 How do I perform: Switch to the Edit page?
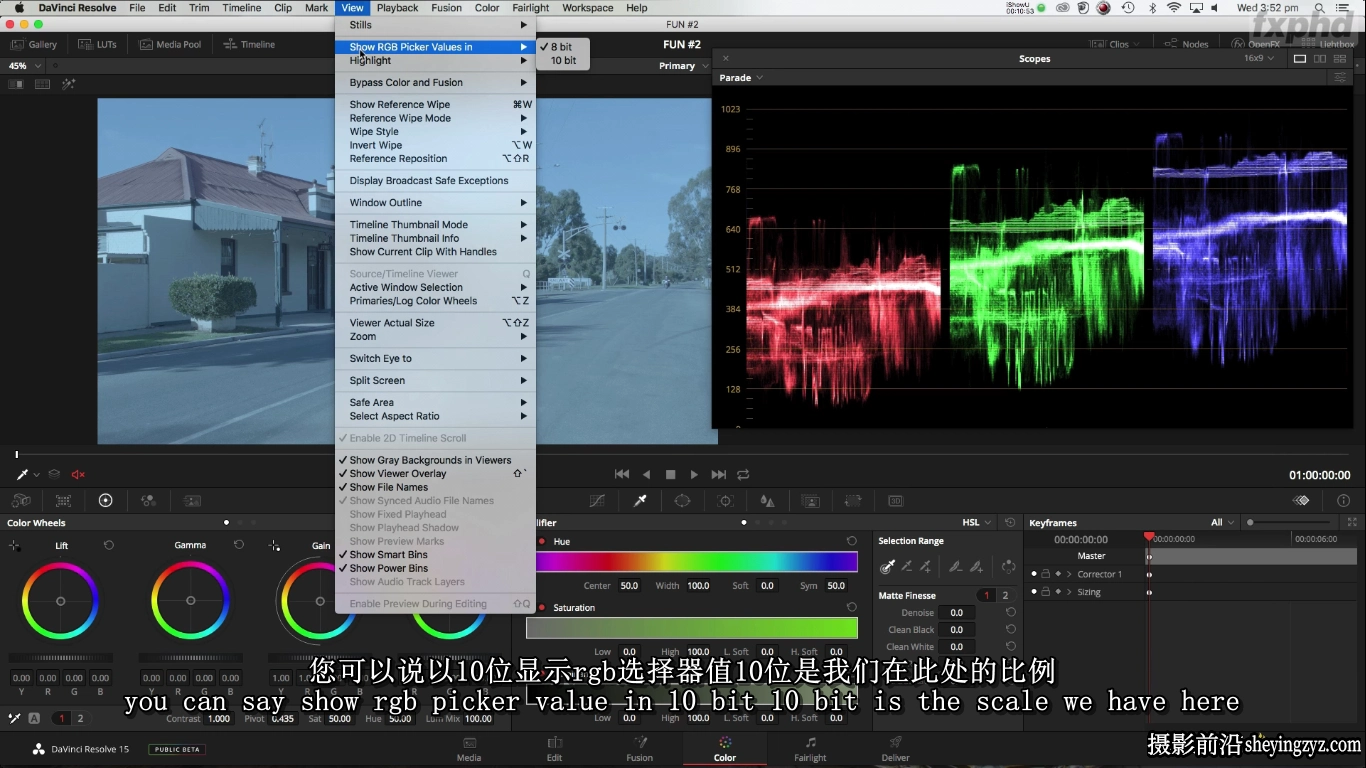coord(554,748)
